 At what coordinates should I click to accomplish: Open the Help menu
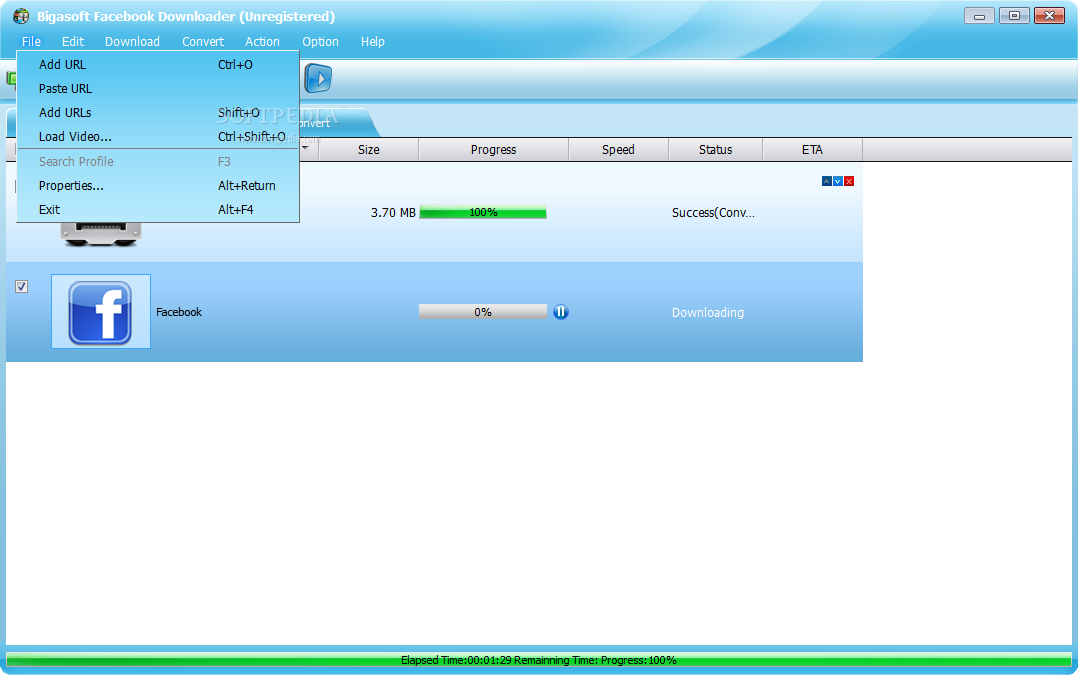coord(373,41)
